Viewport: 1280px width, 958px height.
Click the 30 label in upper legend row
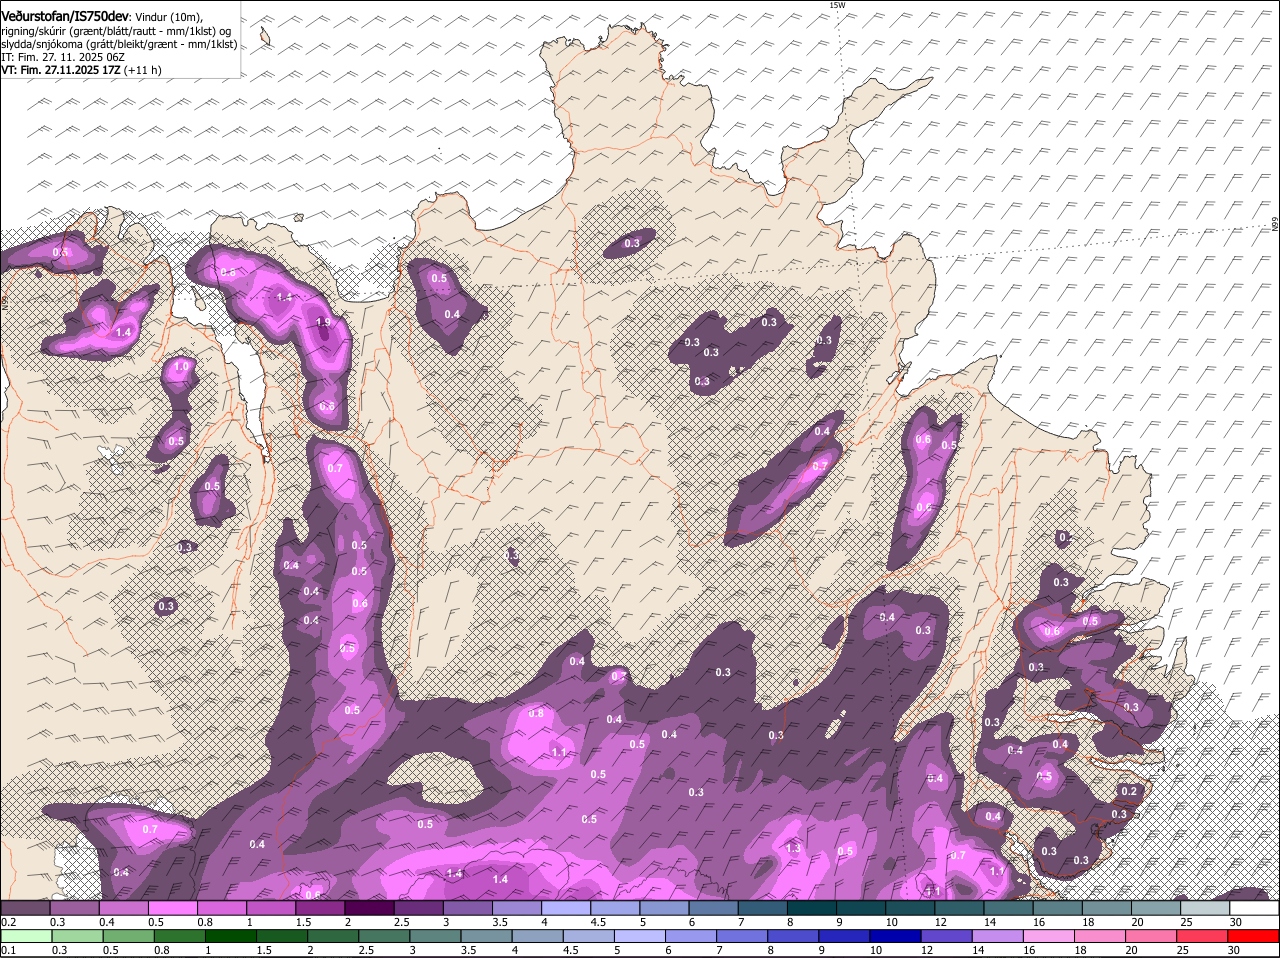(1236, 922)
